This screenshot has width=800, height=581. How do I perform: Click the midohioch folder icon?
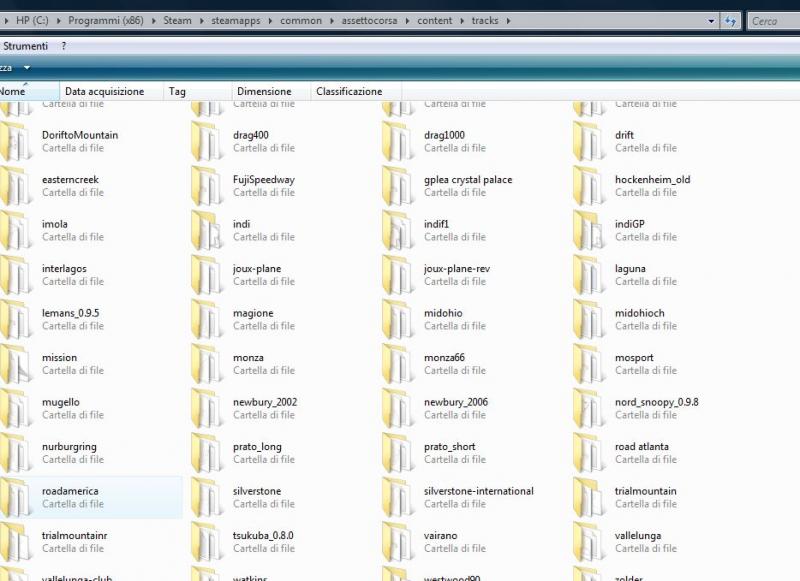pyautogui.click(x=589, y=319)
